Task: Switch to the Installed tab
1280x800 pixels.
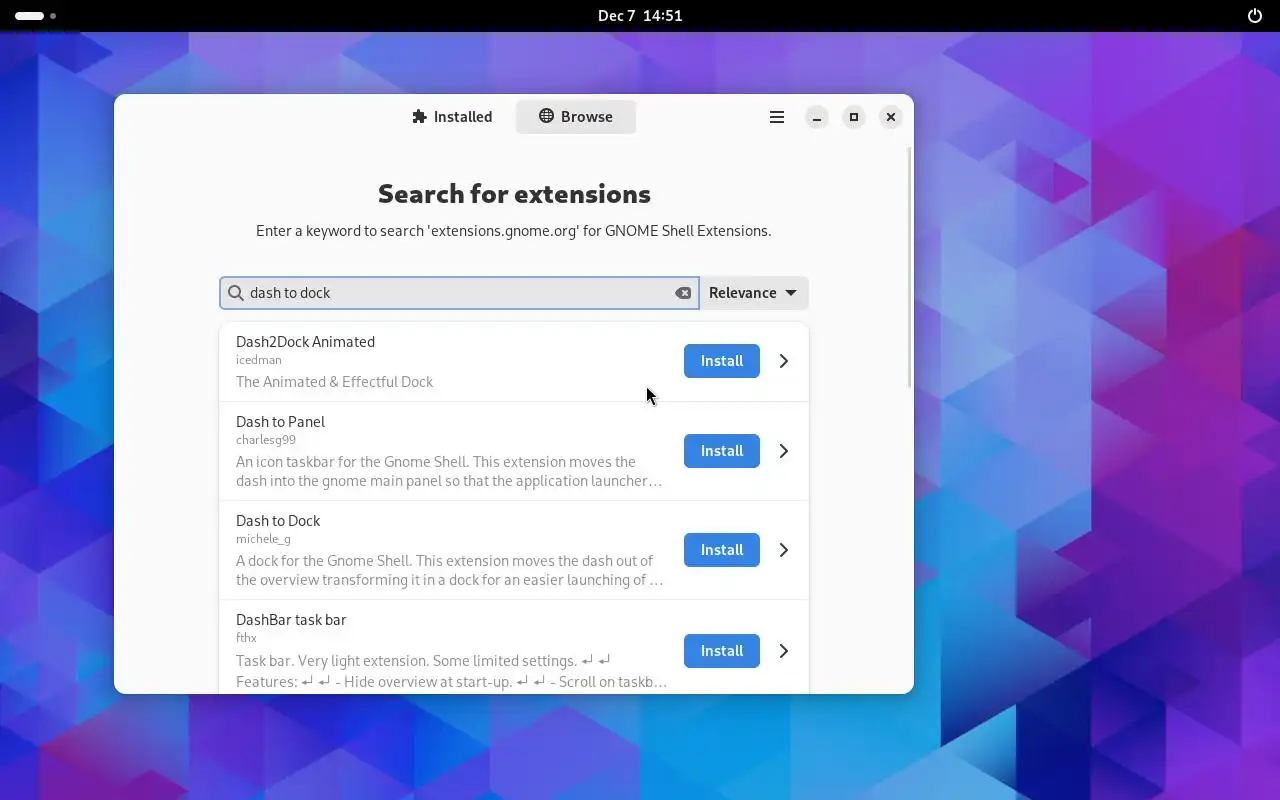Action: coord(452,117)
